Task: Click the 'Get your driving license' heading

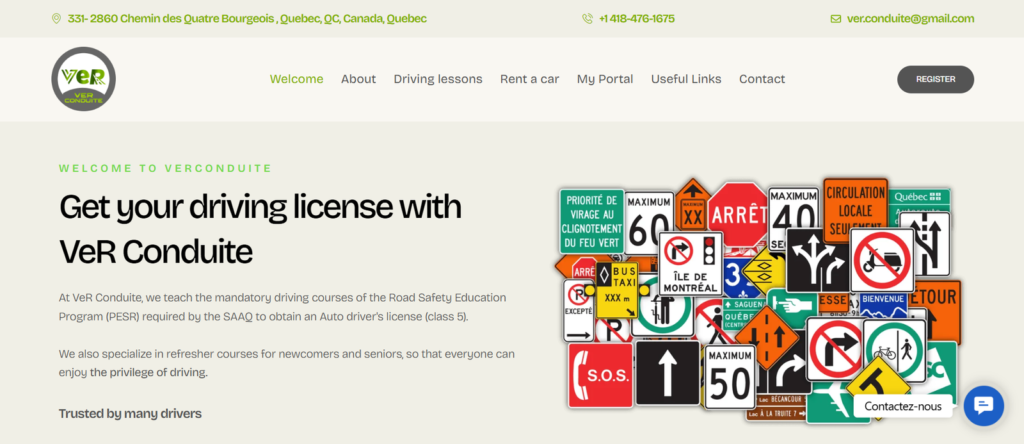Action: click(260, 229)
